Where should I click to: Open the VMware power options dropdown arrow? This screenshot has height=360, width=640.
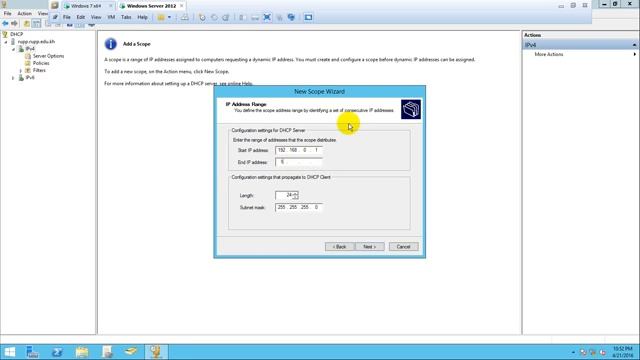(x=169, y=17)
